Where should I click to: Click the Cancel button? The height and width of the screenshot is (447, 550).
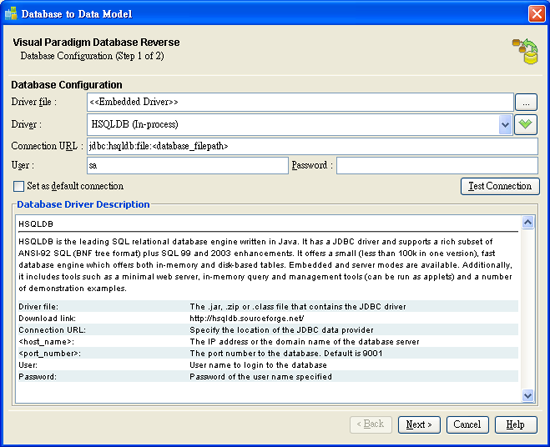tap(467, 425)
